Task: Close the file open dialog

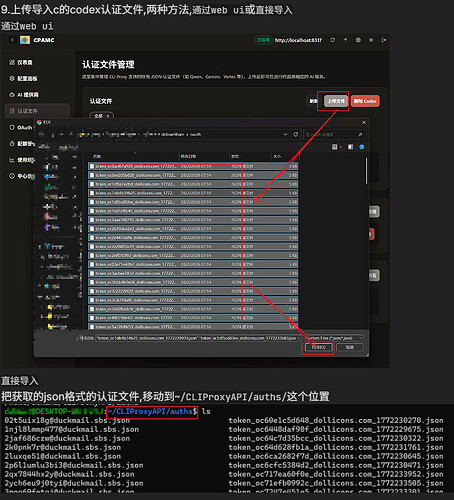Action: [364, 122]
